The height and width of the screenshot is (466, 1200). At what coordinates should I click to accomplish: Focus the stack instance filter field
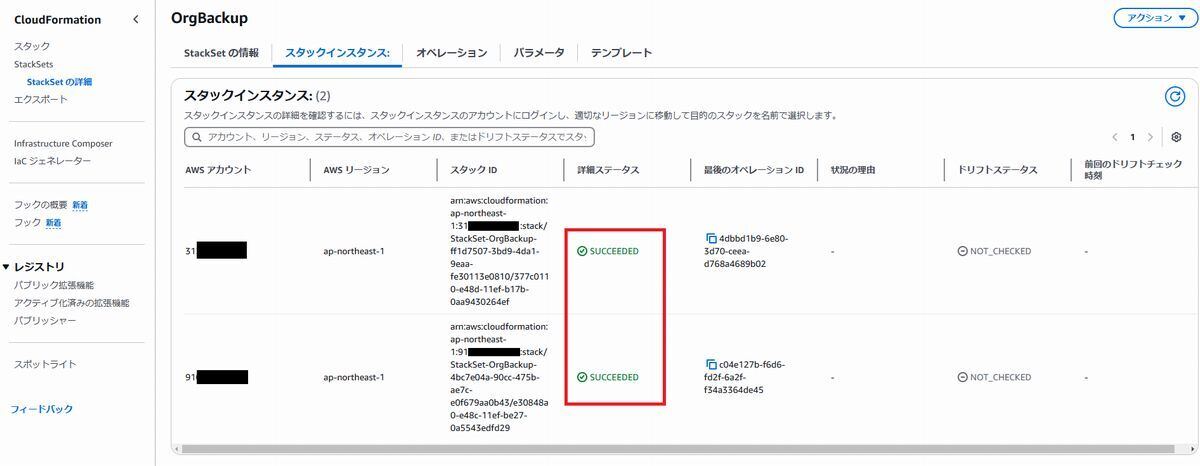pos(389,137)
